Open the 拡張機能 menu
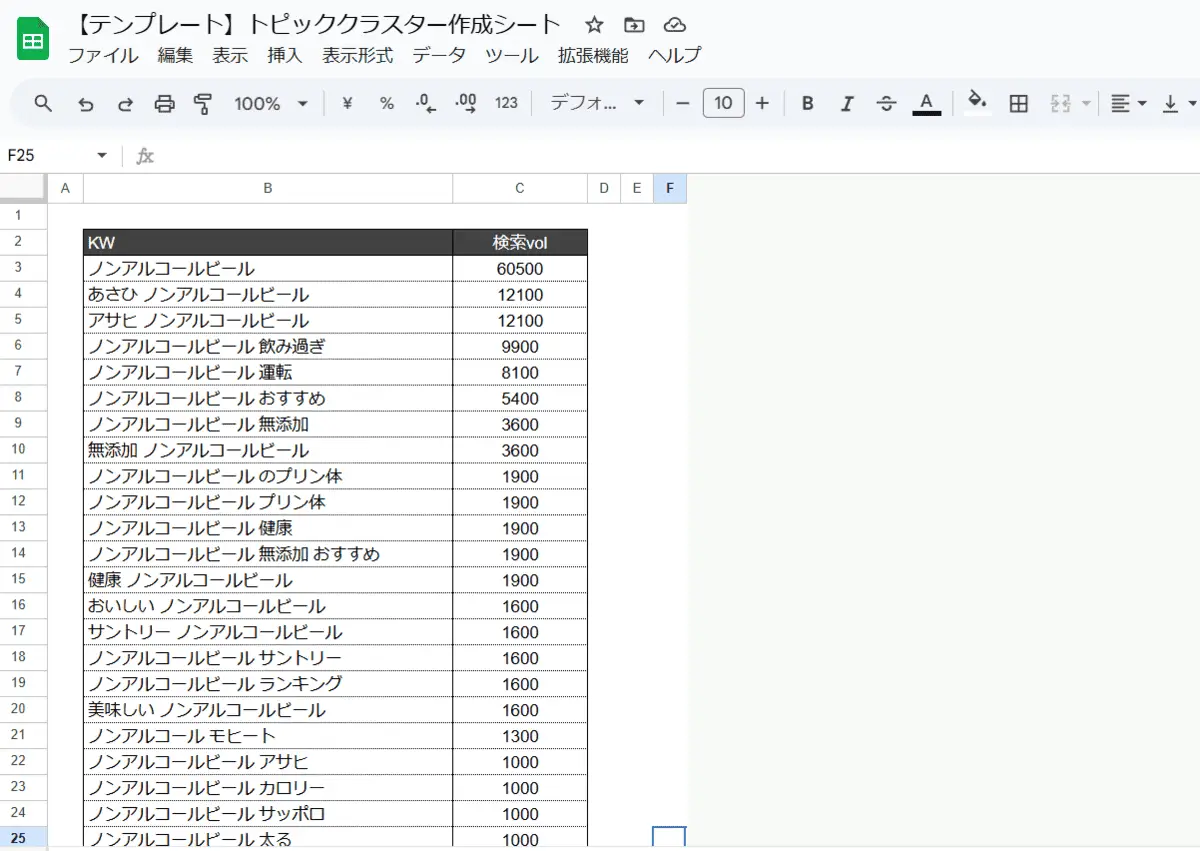Viewport: 1200px width, 851px height. tap(593, 56)
